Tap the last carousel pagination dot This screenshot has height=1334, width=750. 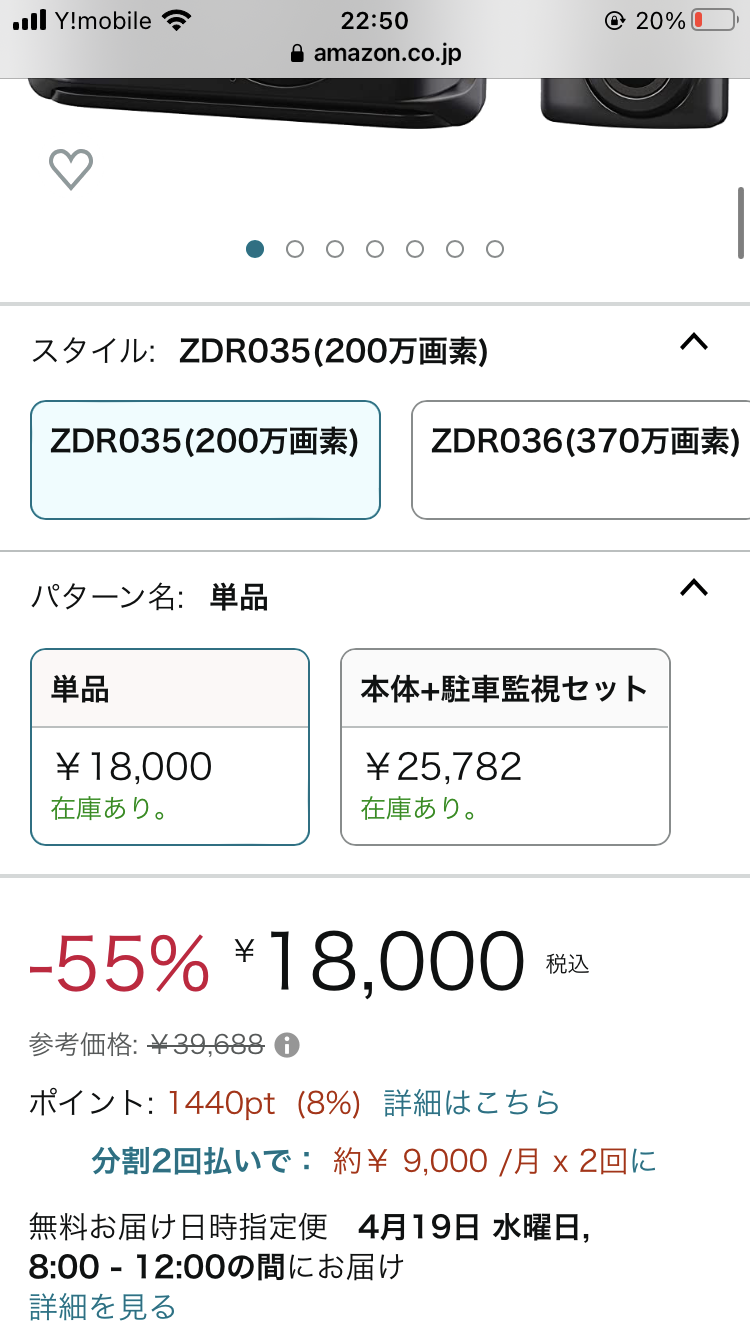click(495, 249)
